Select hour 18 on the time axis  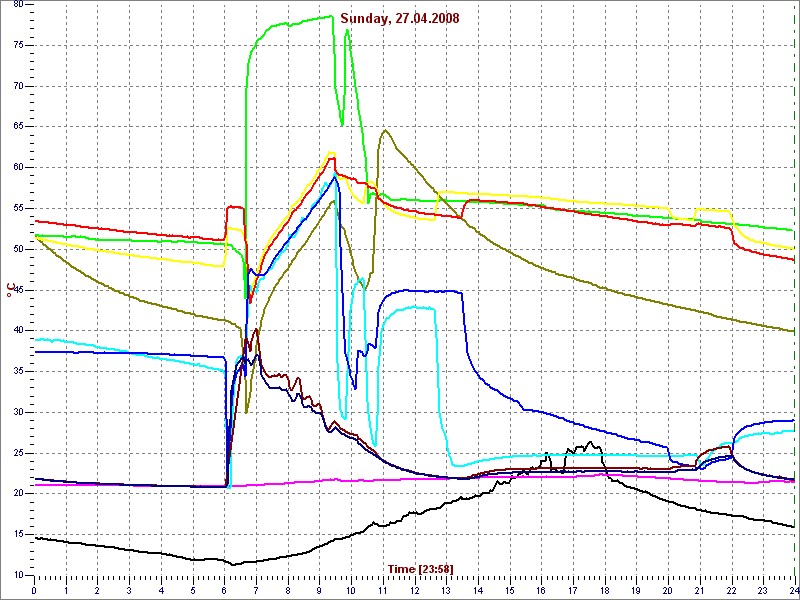tap(604, 591)
